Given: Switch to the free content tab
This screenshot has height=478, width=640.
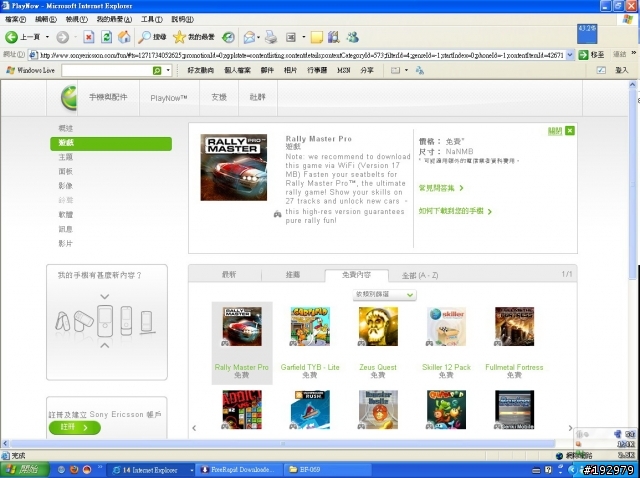Looking at the screenshot, I should (x=356, y=275).
